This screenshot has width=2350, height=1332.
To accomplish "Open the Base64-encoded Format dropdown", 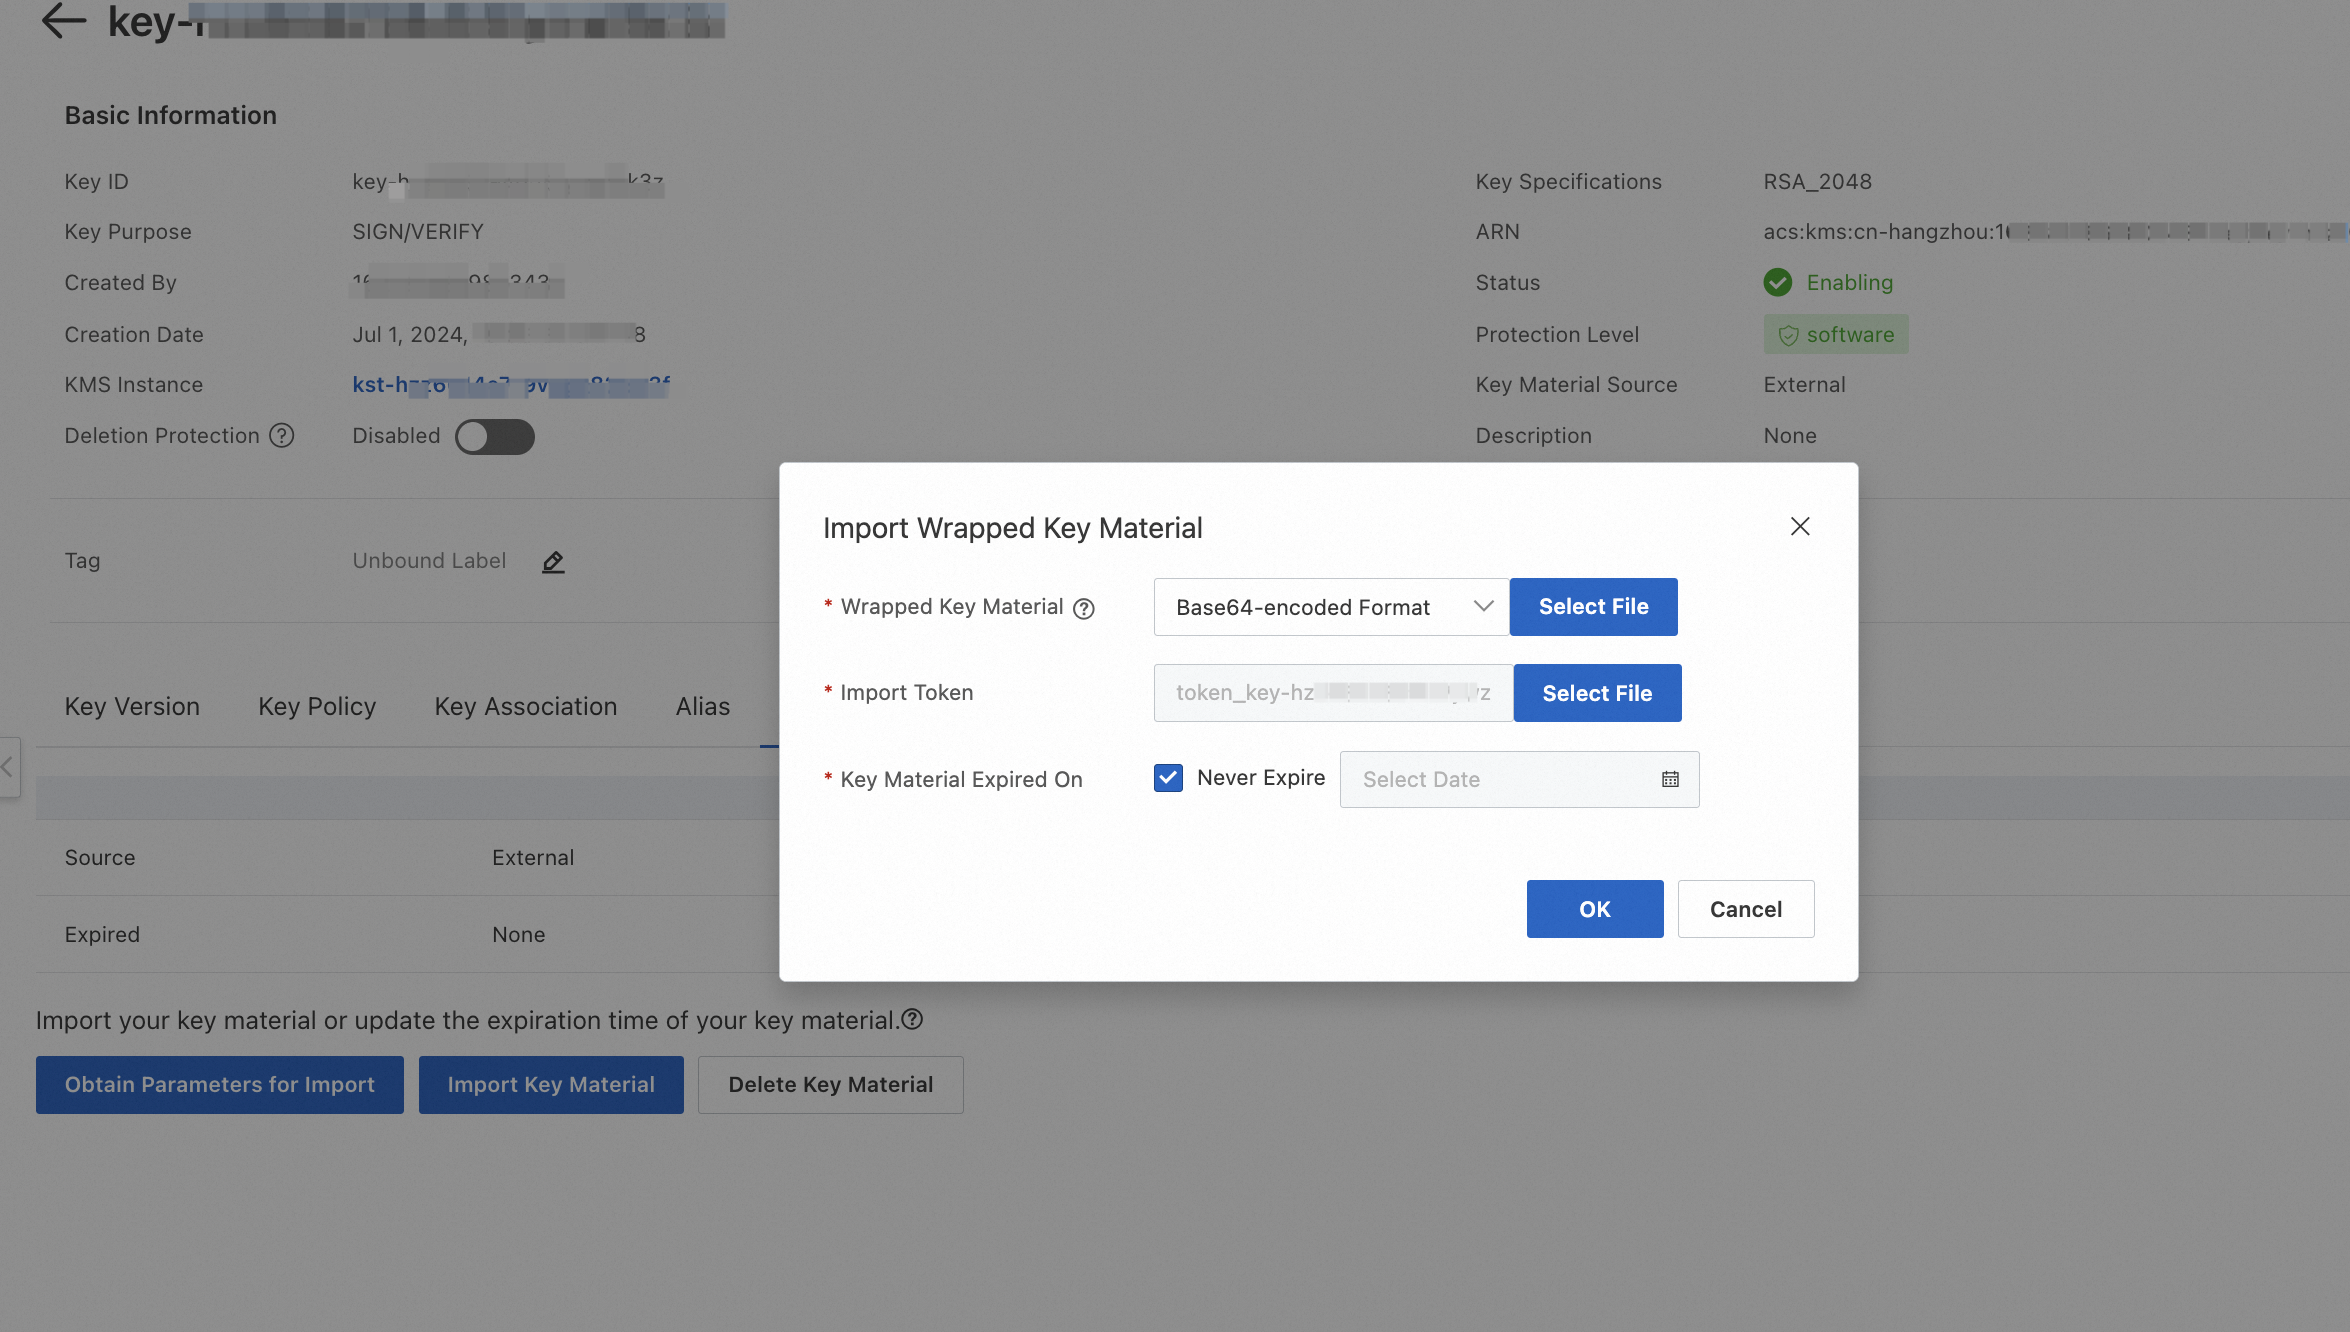I will pyautogui.click(x=1330, y=607).
